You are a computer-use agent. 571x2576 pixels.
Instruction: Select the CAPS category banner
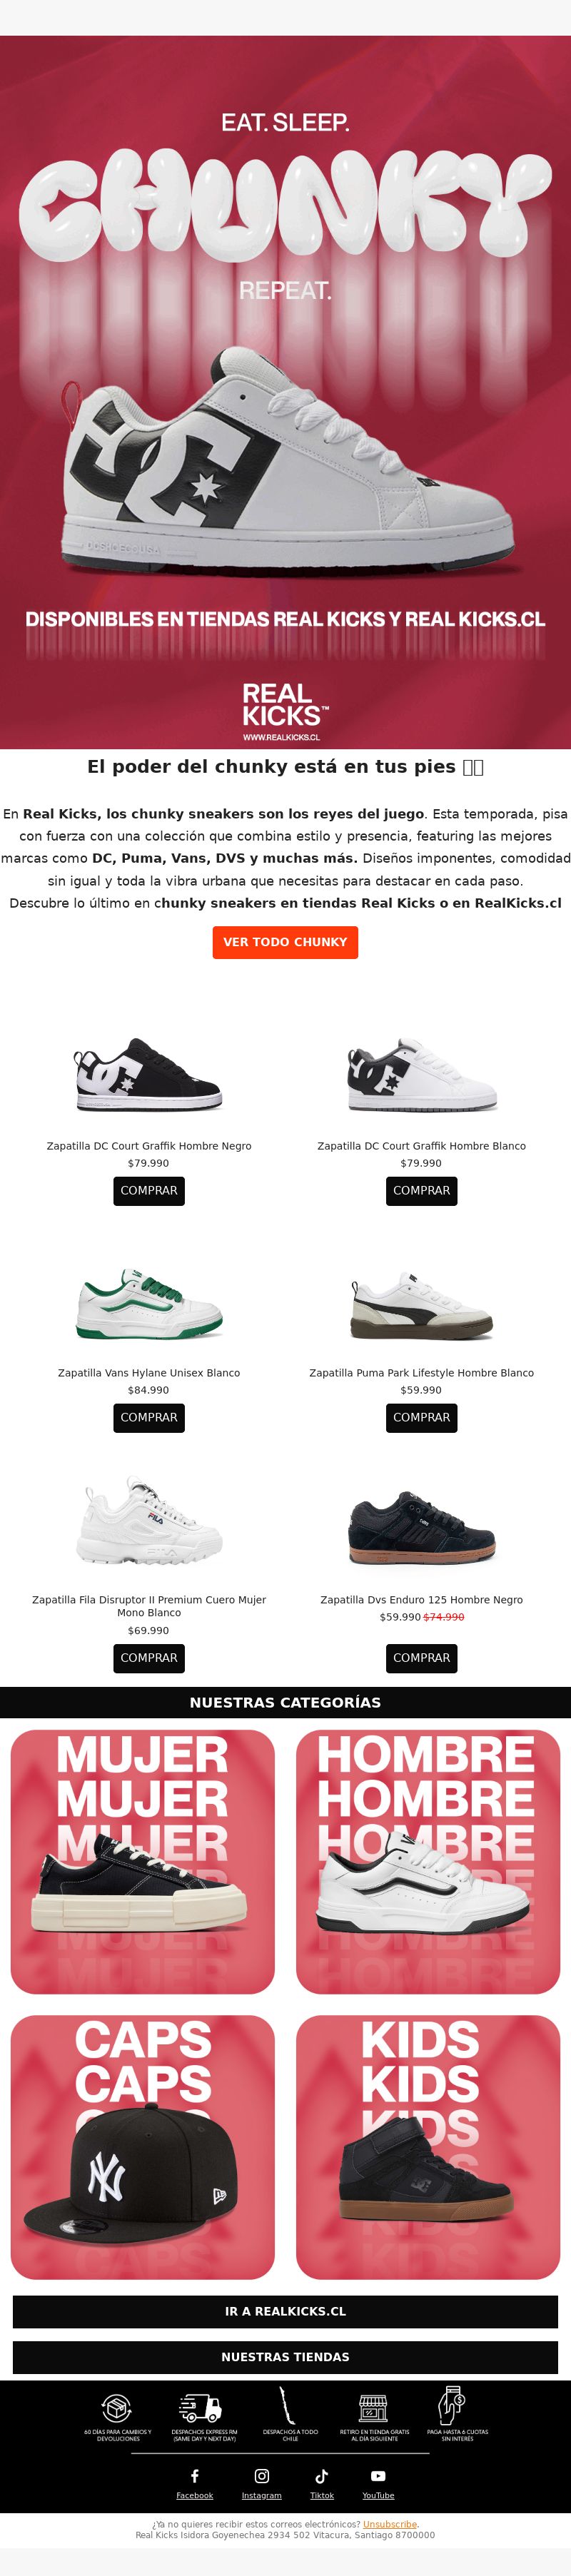143,2147
